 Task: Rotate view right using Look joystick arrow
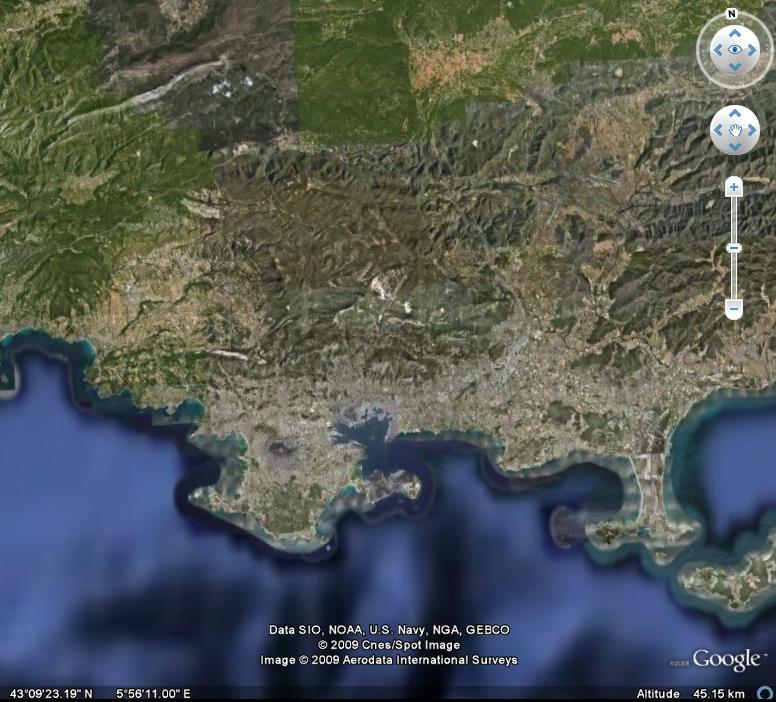pyautogui.click(x=753, y=49)
